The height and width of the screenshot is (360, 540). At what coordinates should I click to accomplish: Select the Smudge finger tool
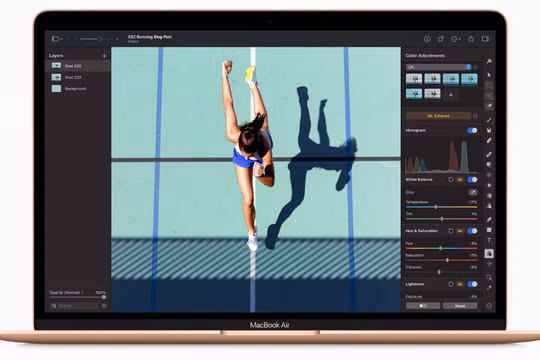[489, 206]
